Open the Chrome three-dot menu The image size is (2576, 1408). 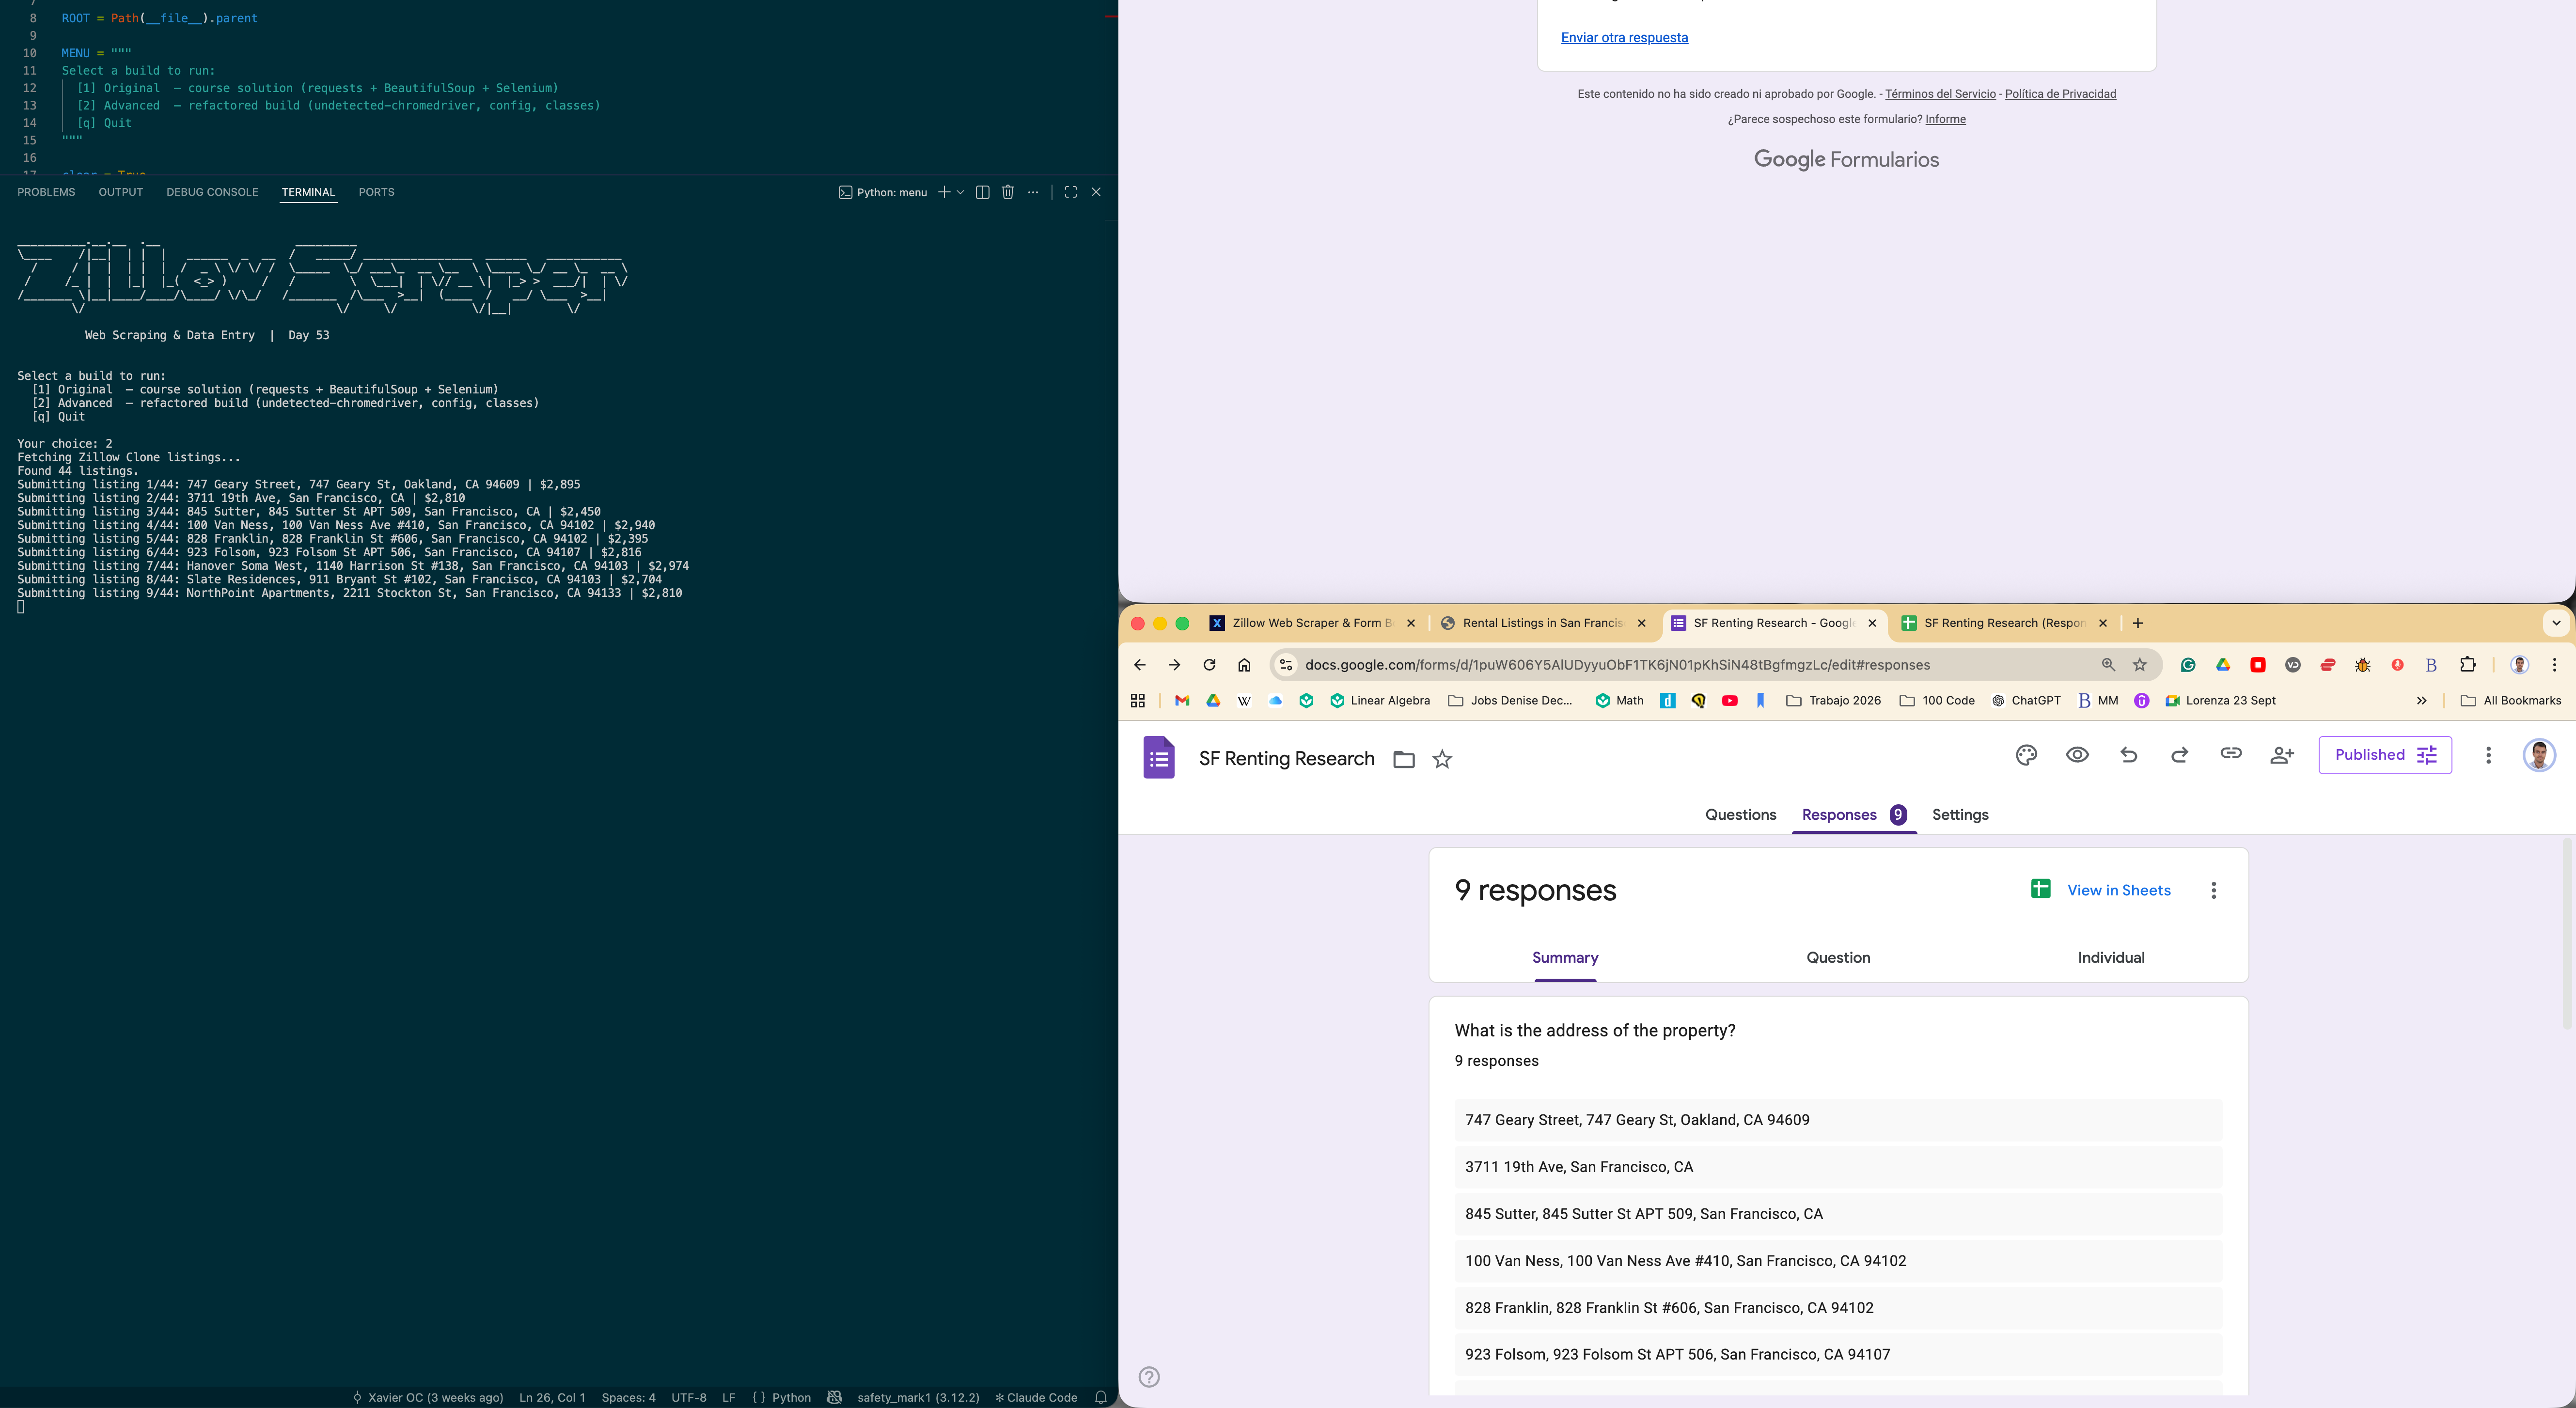(x=2554, y=665)
